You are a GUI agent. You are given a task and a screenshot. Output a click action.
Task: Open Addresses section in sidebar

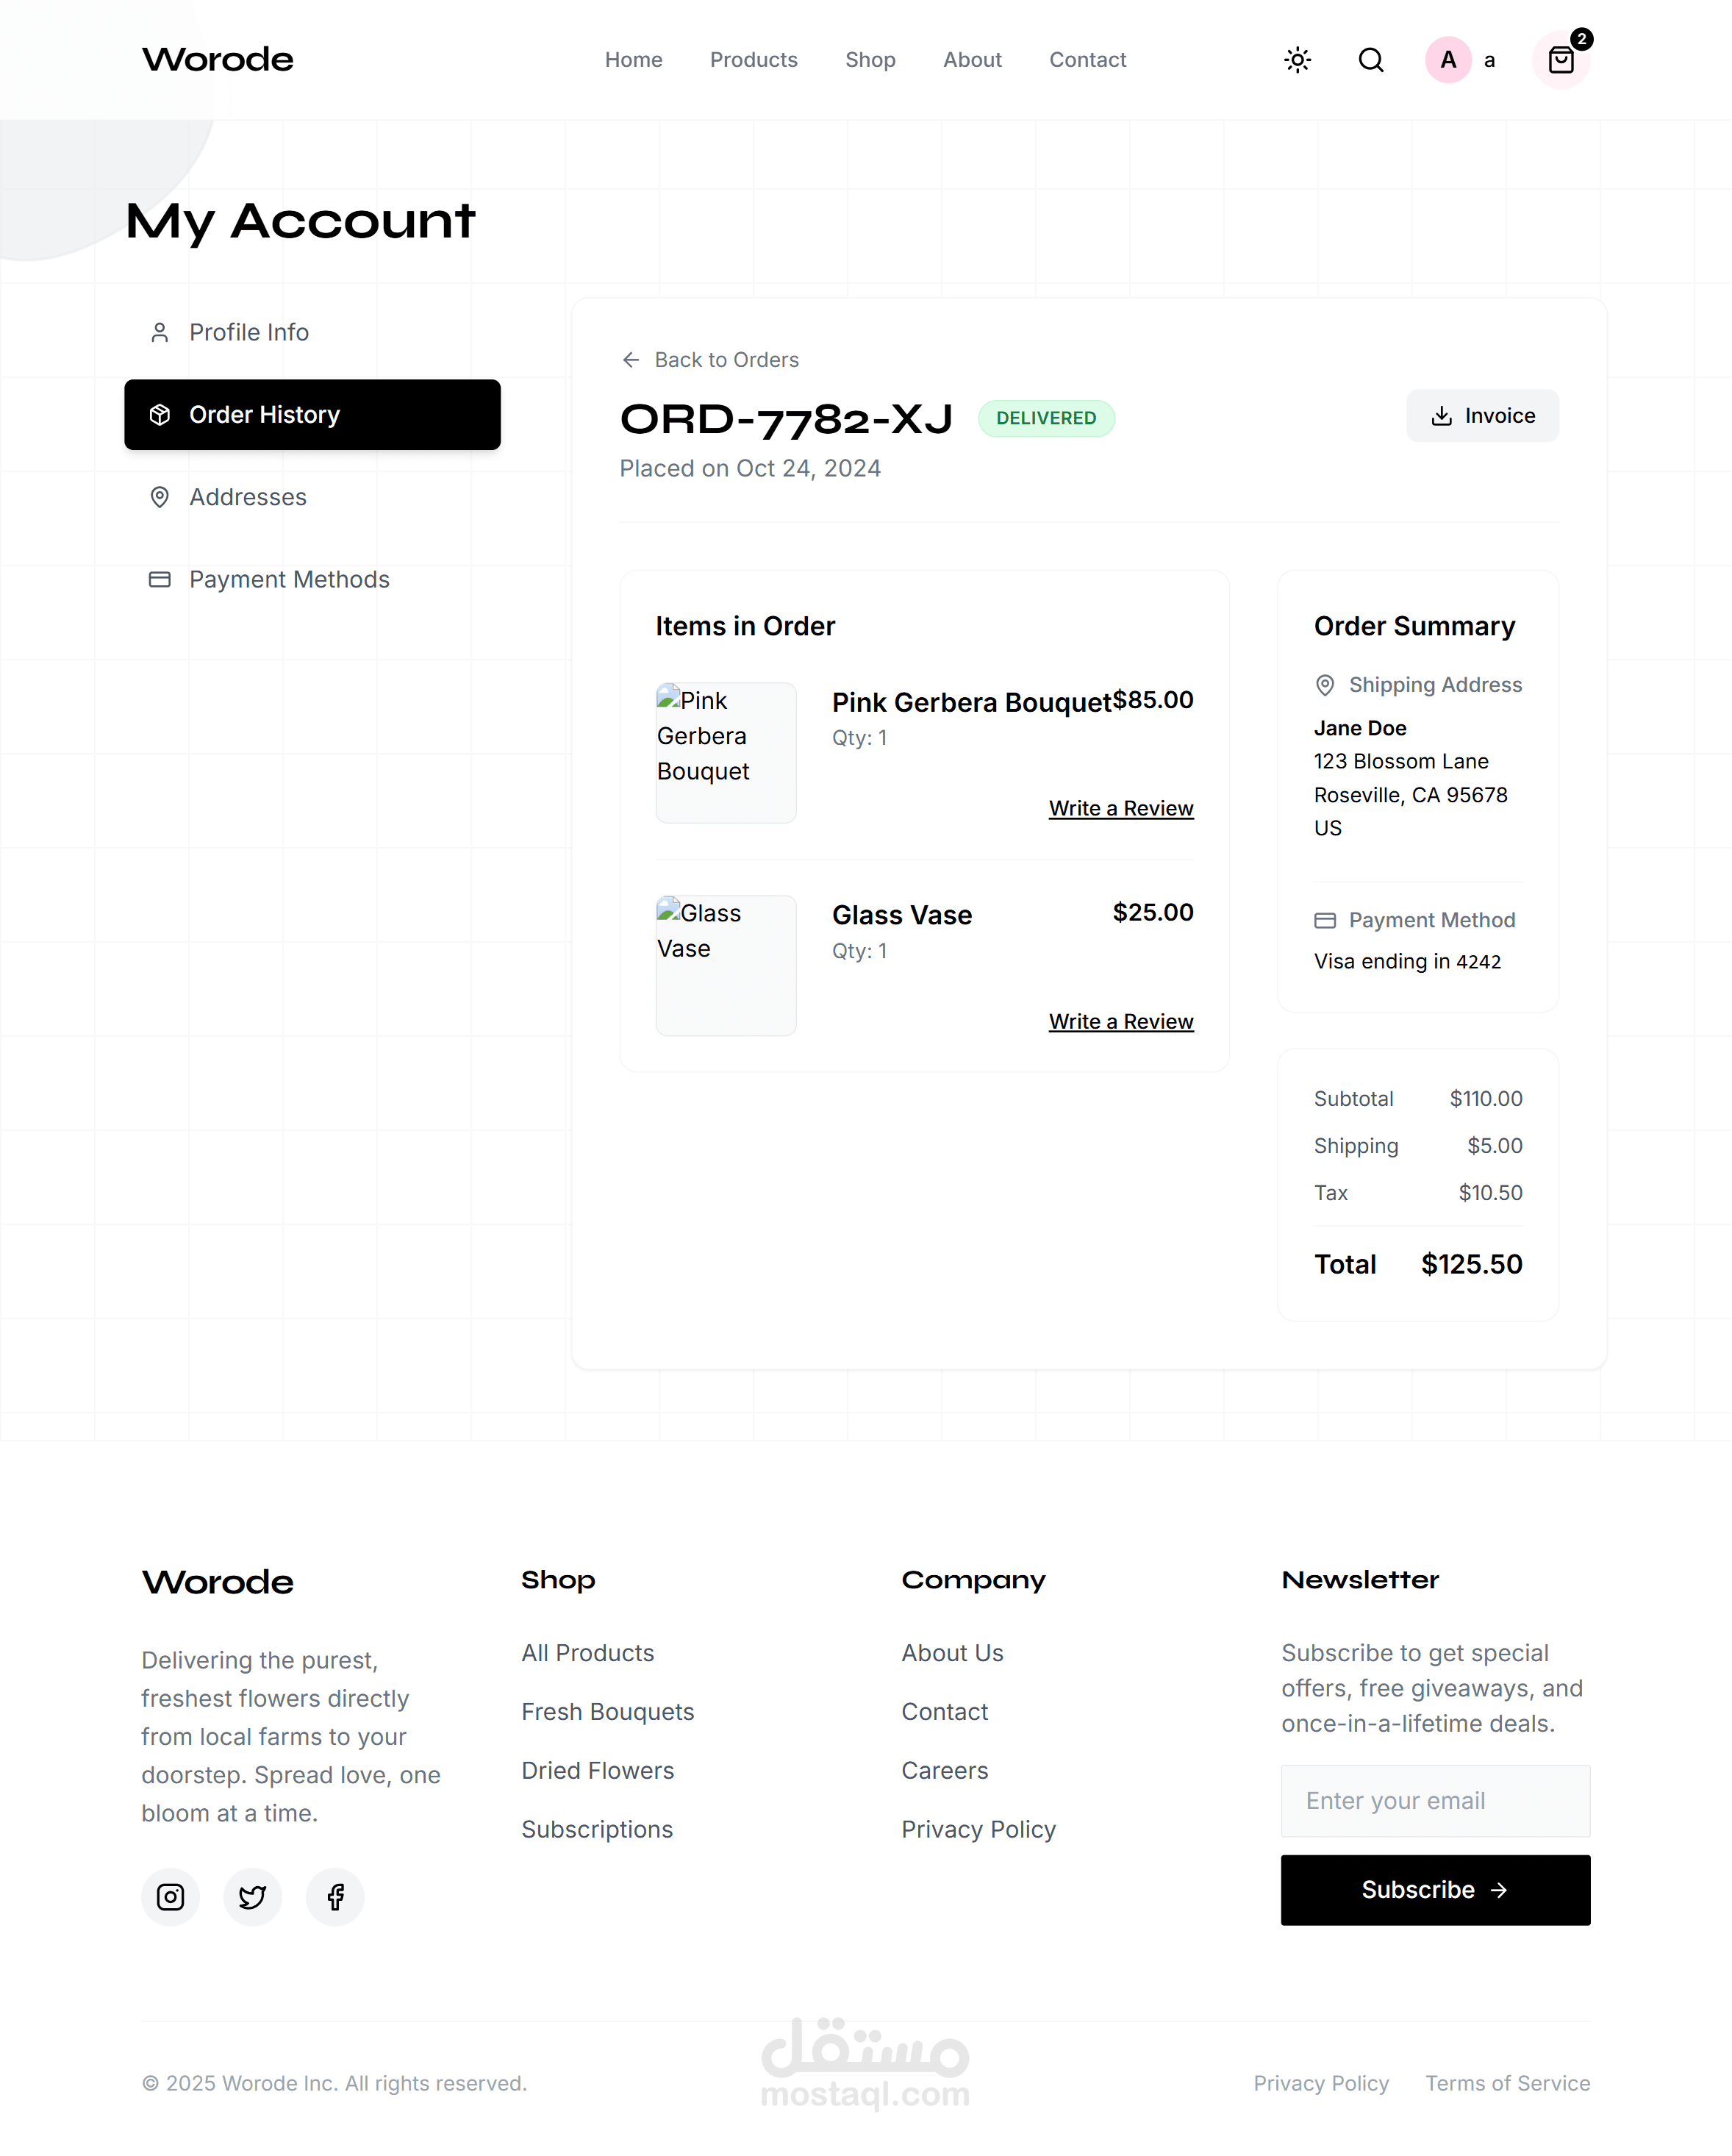coord(247,497)
